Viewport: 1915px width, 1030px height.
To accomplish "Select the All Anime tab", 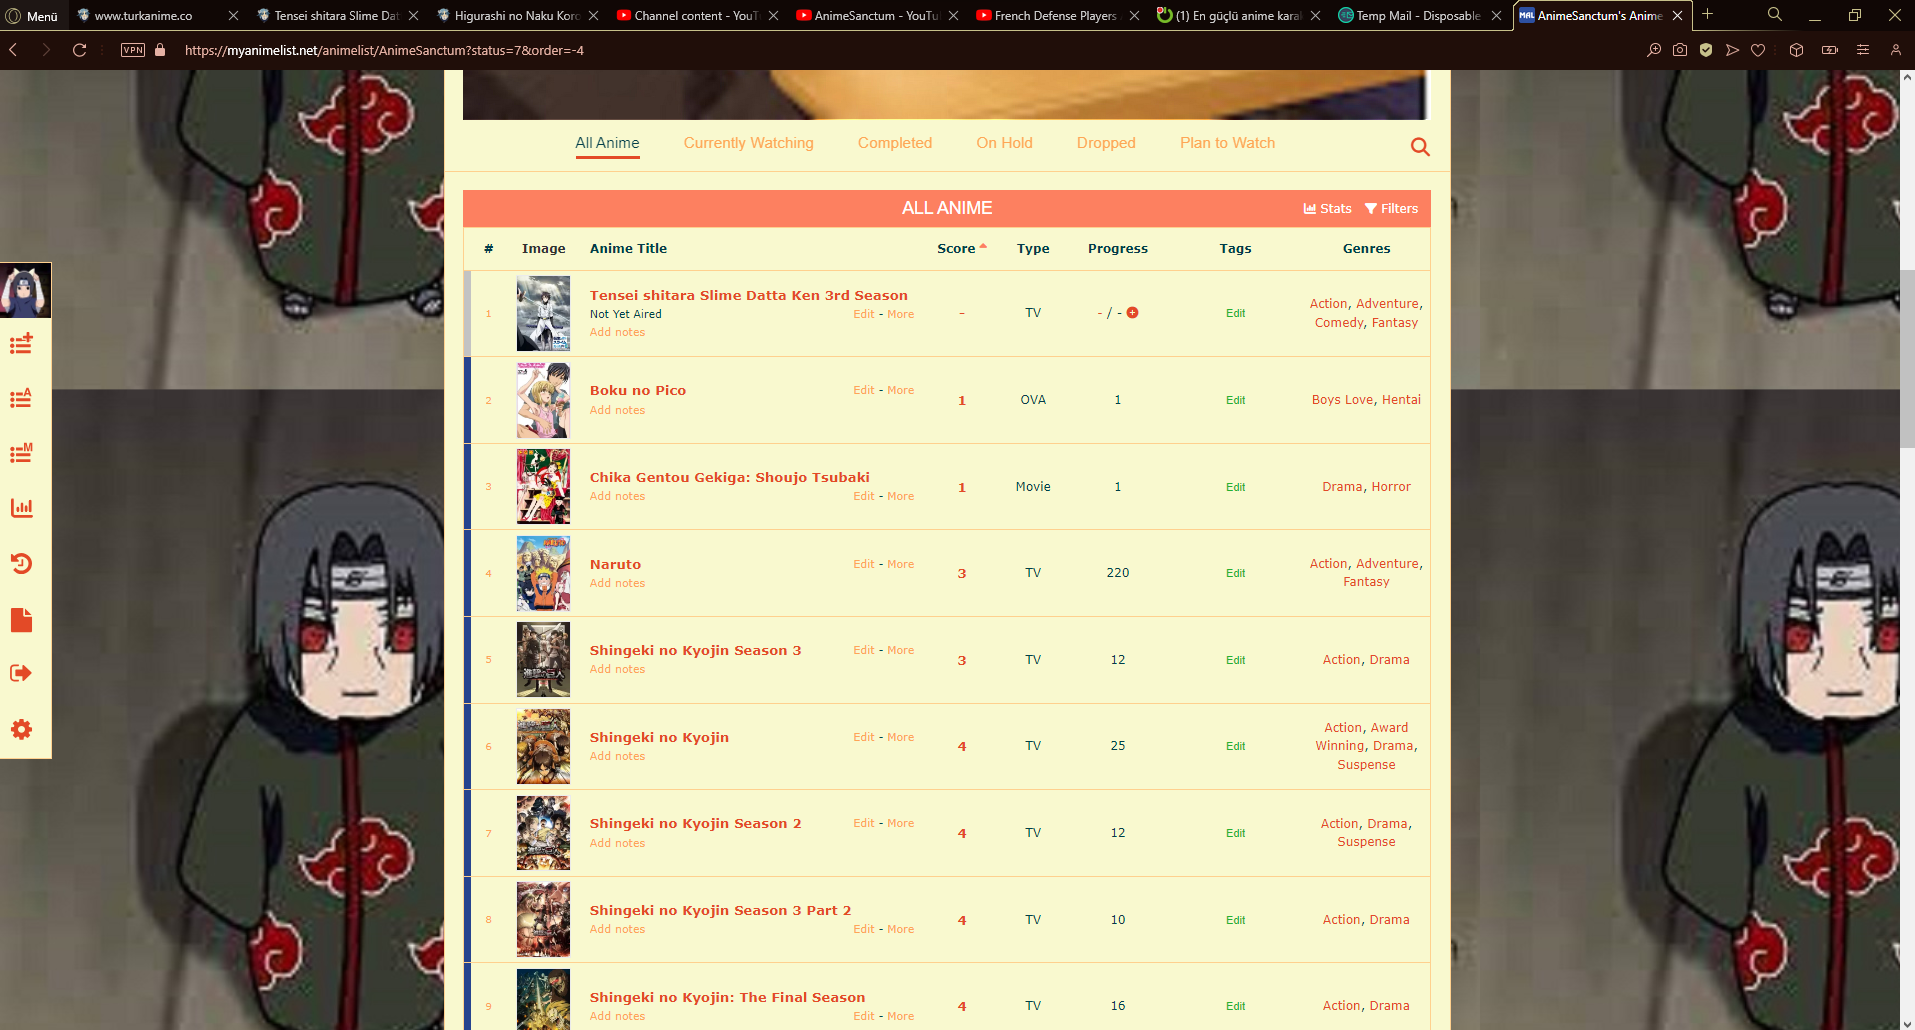I will point(607,143).
